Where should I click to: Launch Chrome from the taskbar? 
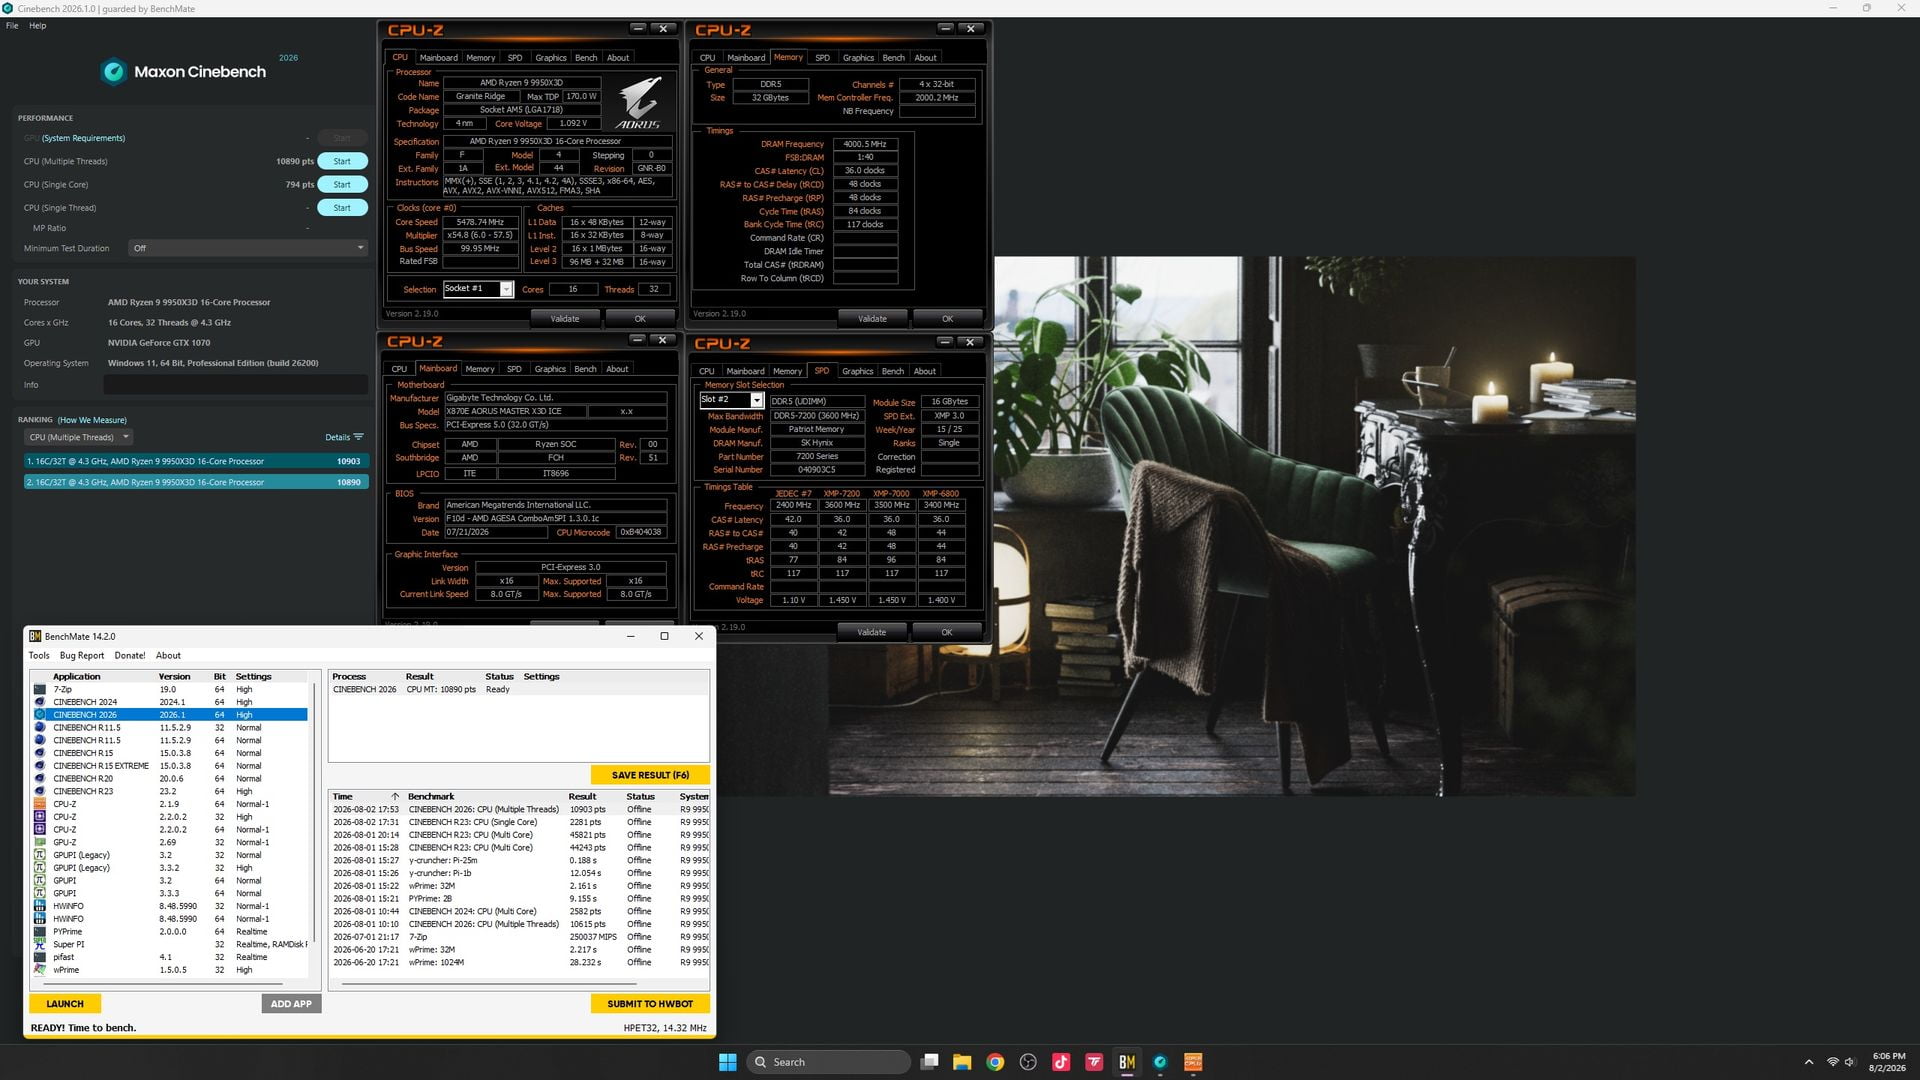click(x=995, y=1062)
